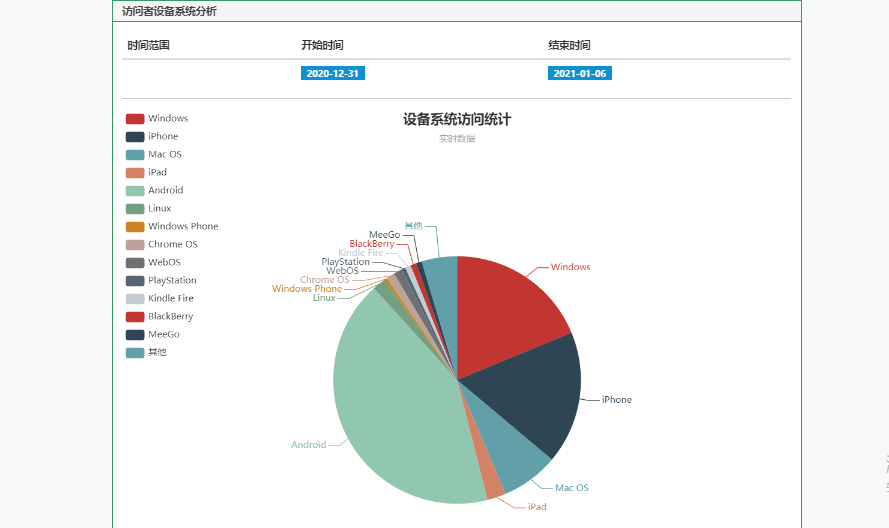Image resolution: width=889 pixels, height=528 pixels.
Task: Click the MeeGo legend icon
Action: (x=135, y=334)
